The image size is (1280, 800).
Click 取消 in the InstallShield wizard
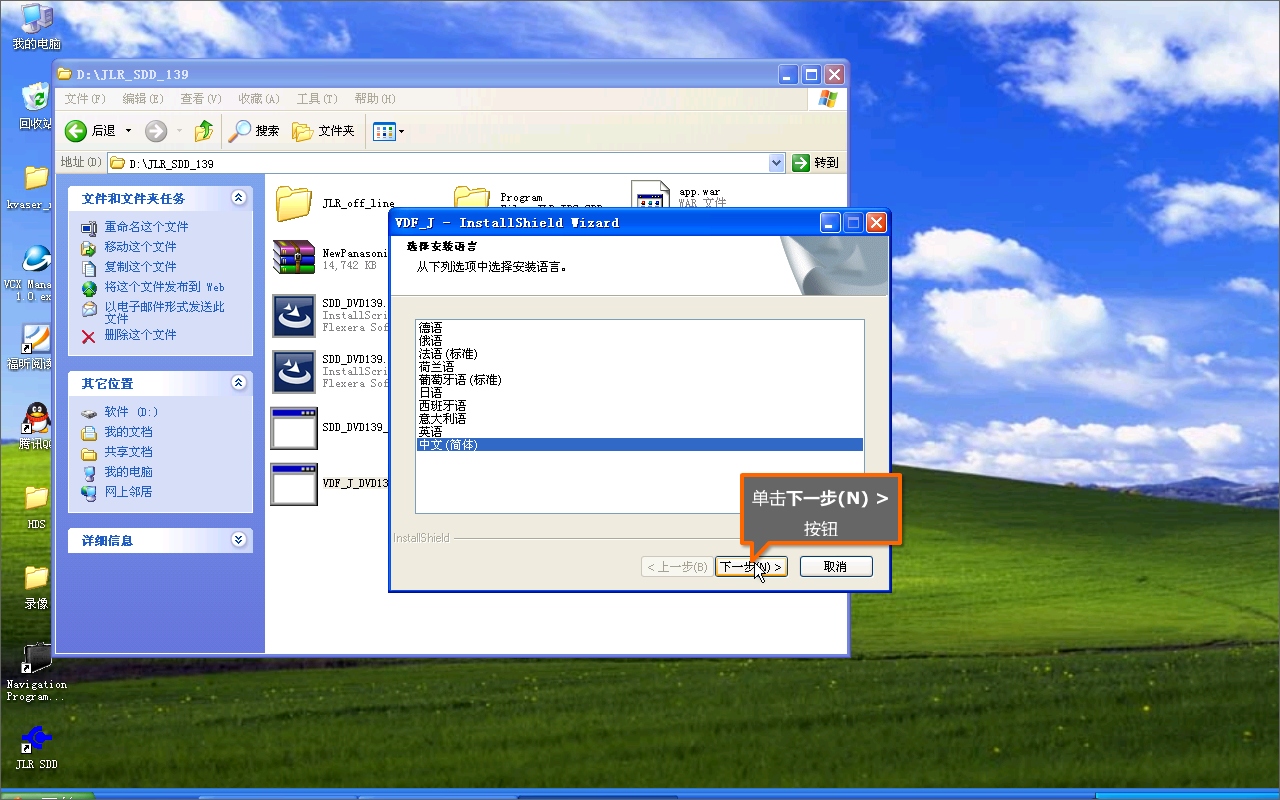[x=836, y=567]
